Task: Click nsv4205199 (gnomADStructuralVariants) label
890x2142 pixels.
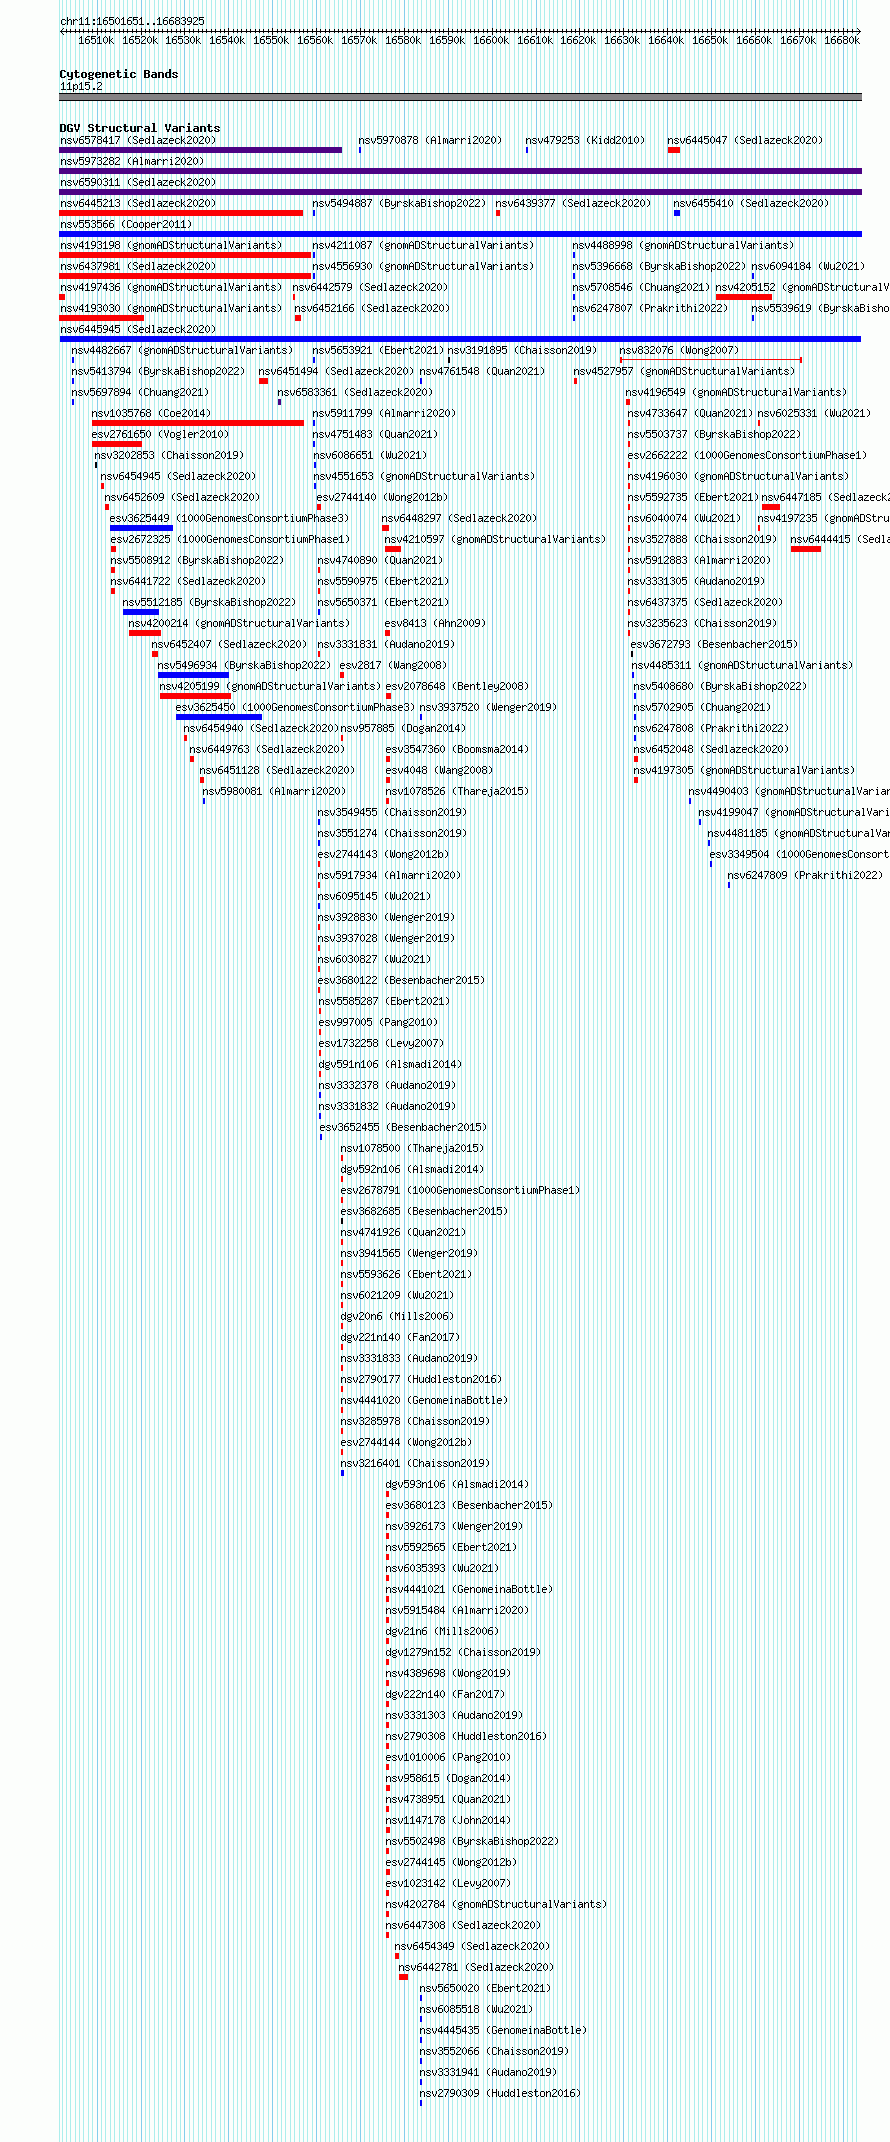Action: (270, 687)
